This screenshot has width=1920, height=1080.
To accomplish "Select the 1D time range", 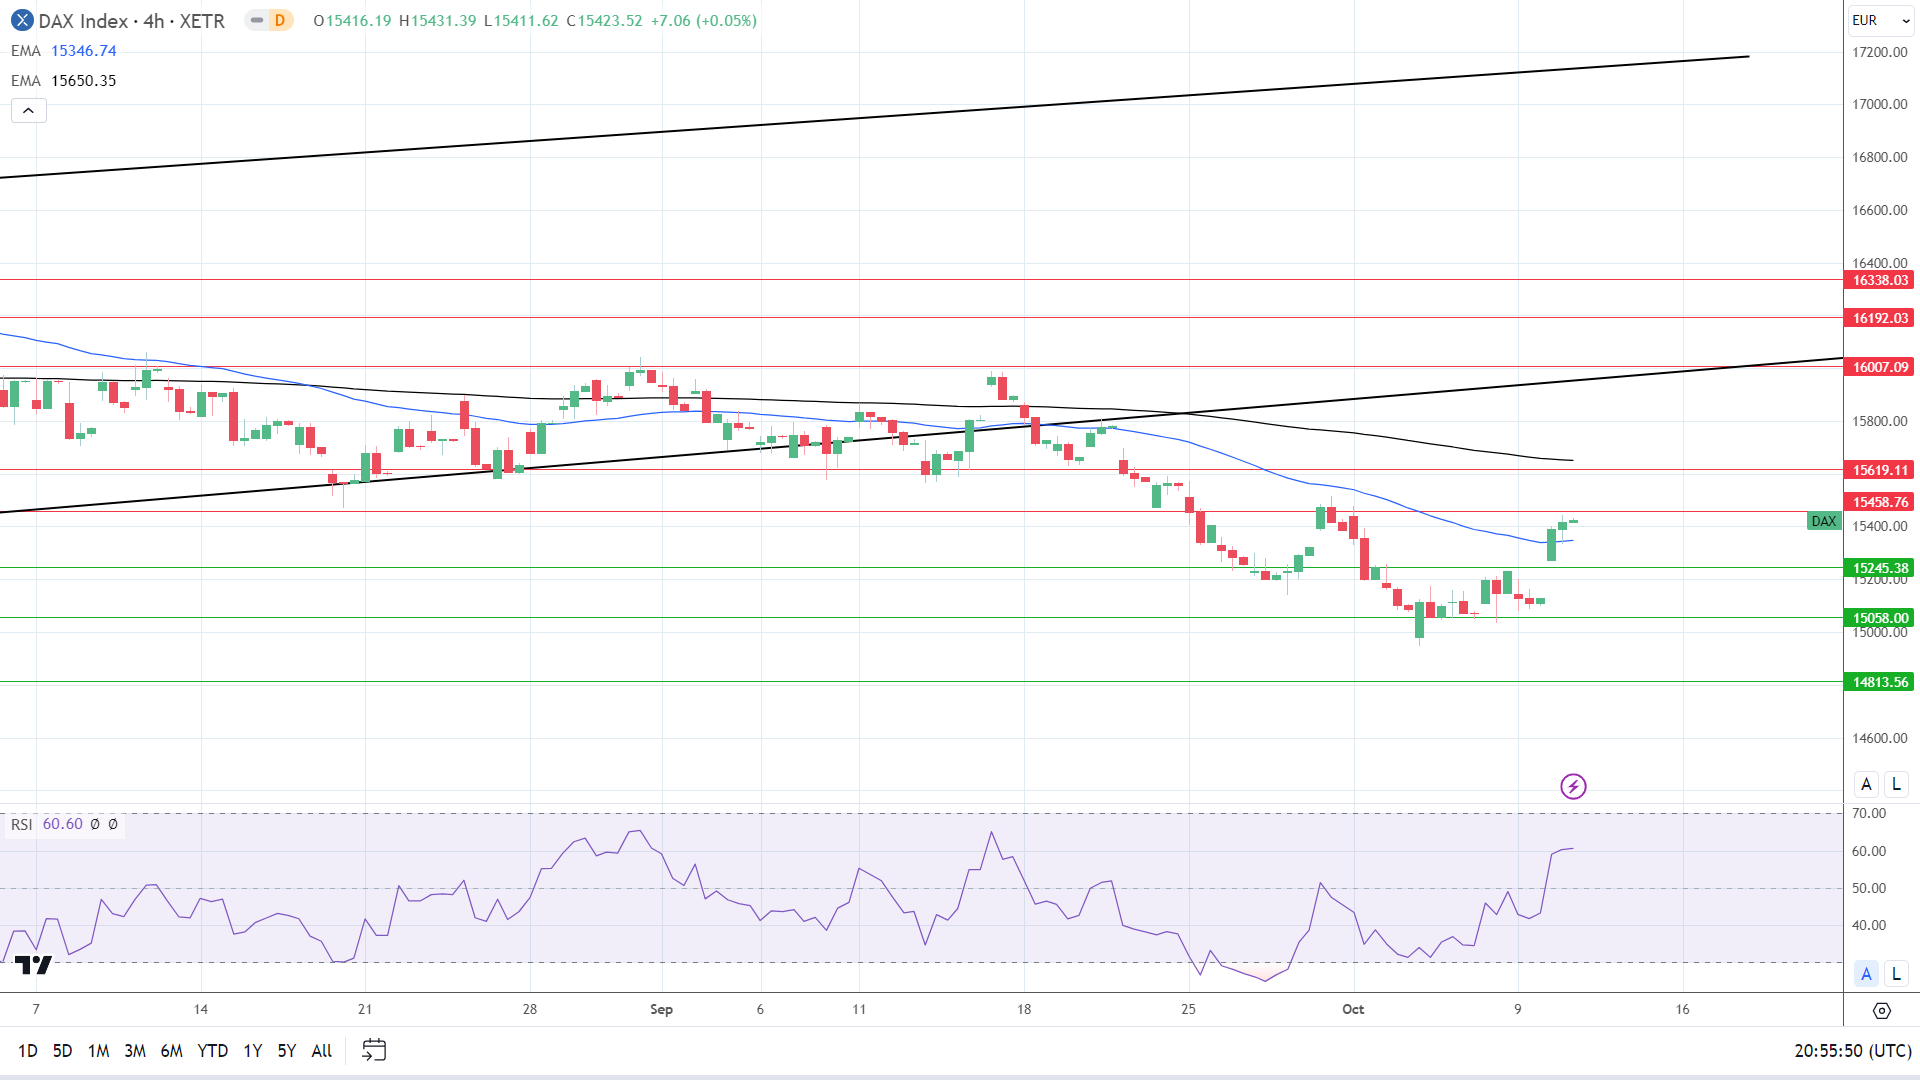I will point(27,1051).
